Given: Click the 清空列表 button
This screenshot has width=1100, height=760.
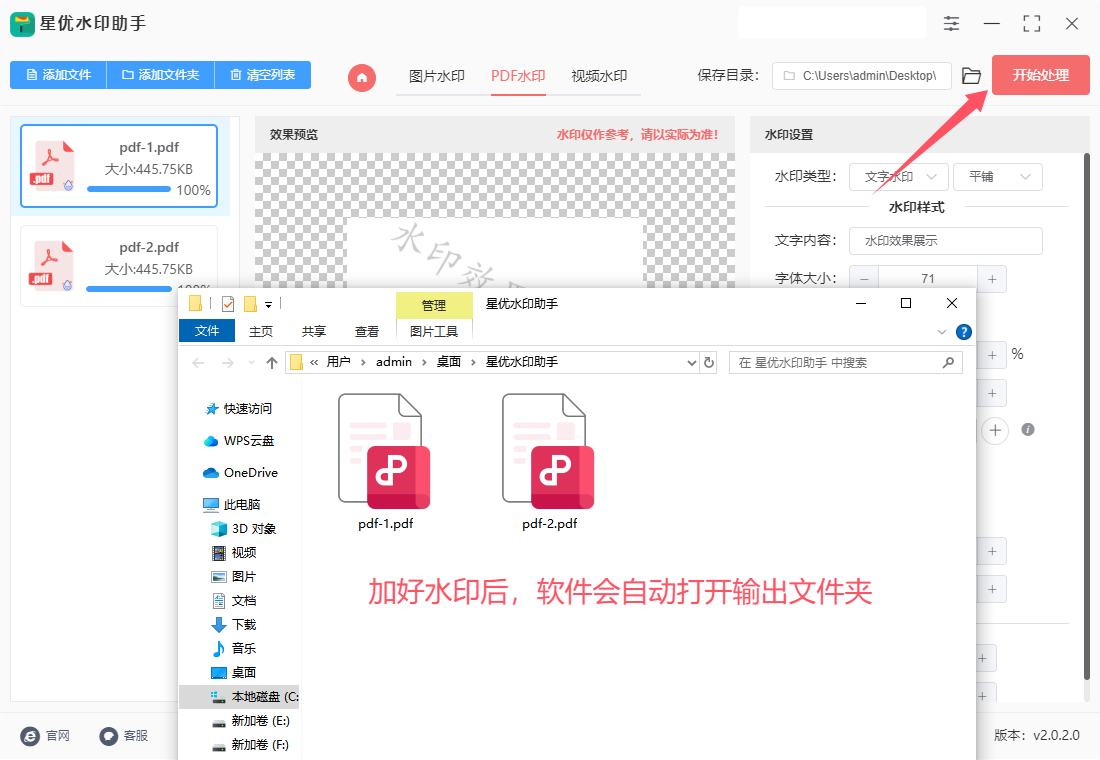Looking at the screenshot, I should point(263,75).
